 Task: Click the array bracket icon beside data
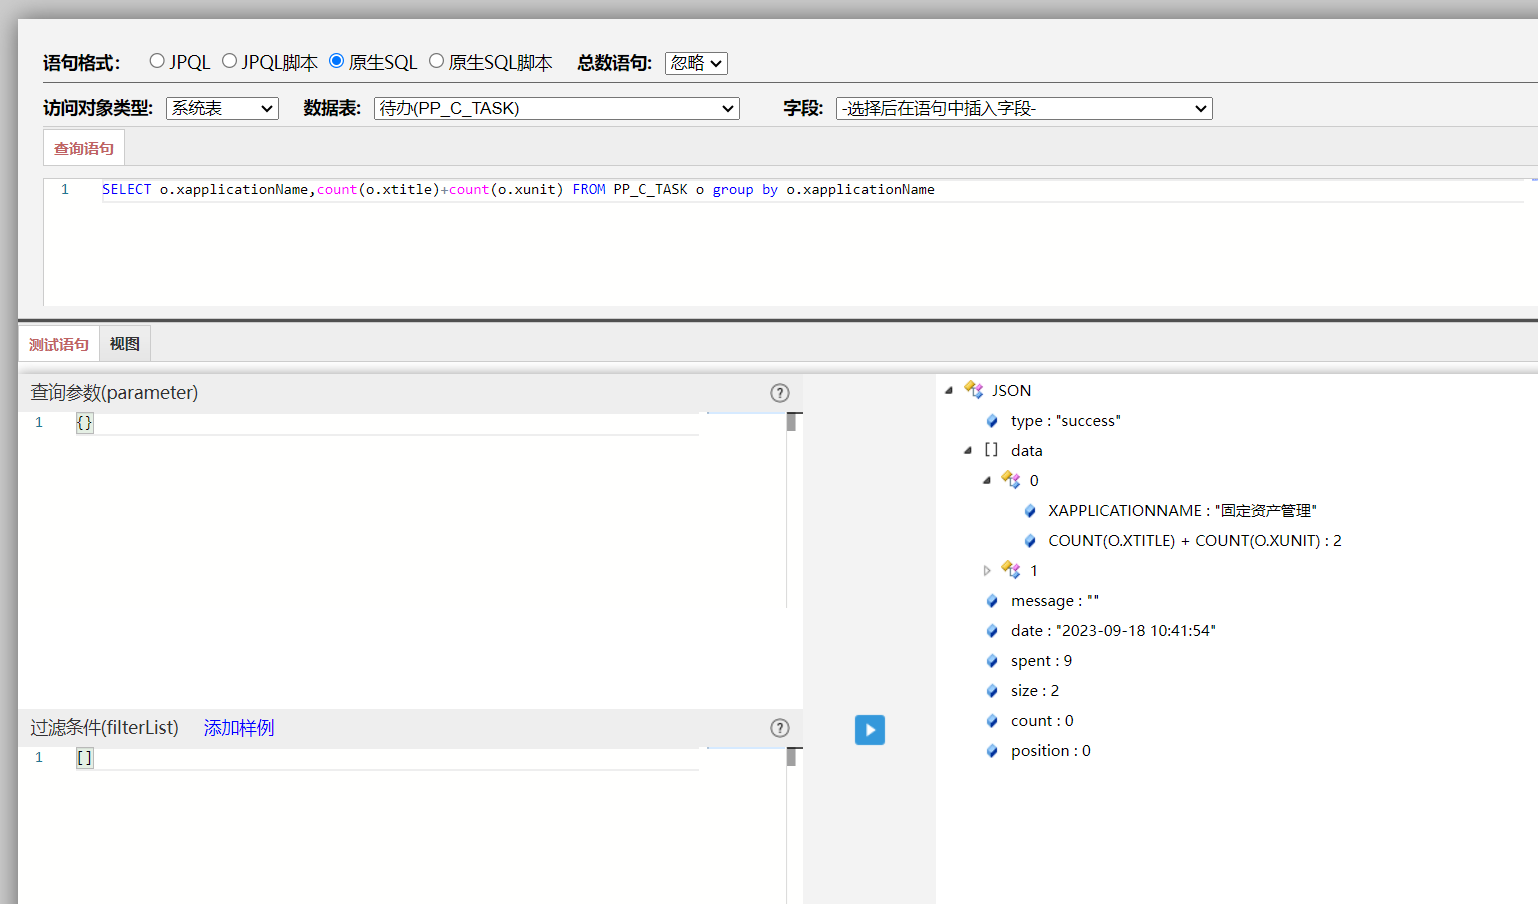coord(991,450)
